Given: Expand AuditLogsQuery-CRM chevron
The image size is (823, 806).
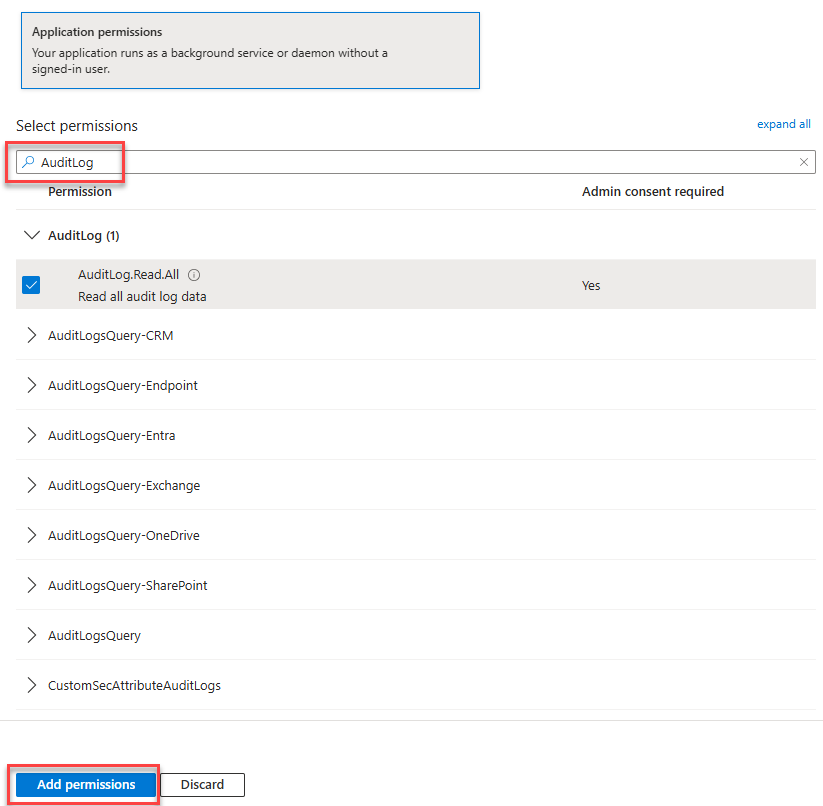Looking at the screenshot, I should (x=31, y=336).
